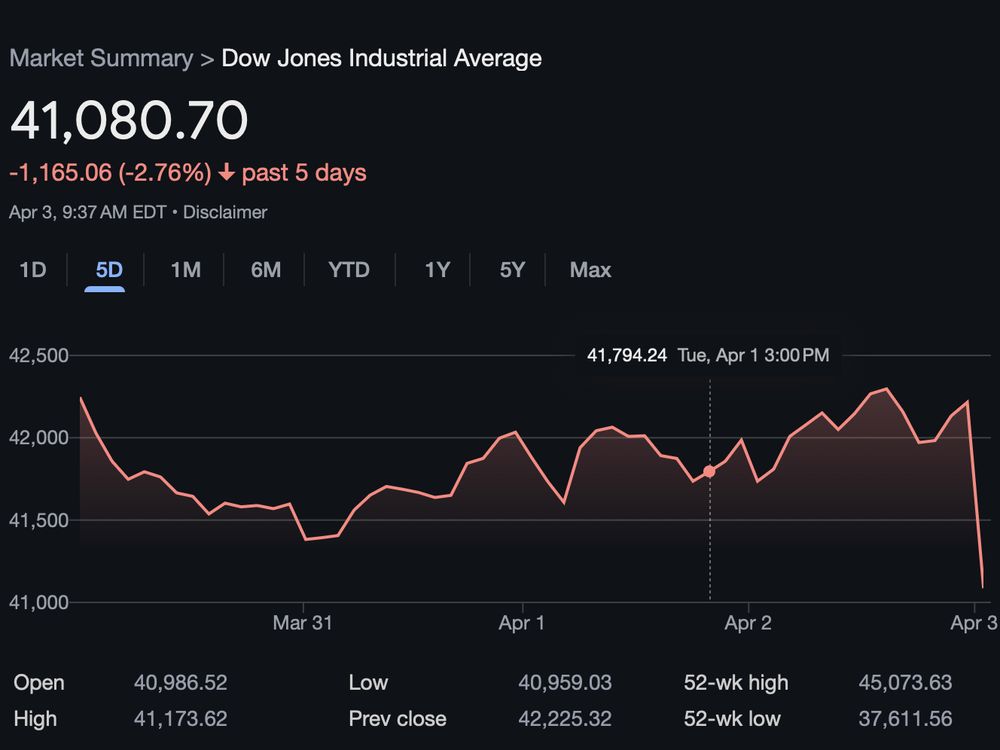Image resolution: width=1000 pixels, height=750 pixels.
Task: Click the Mar 31 date axis label
Action: [x=302, y=622]
